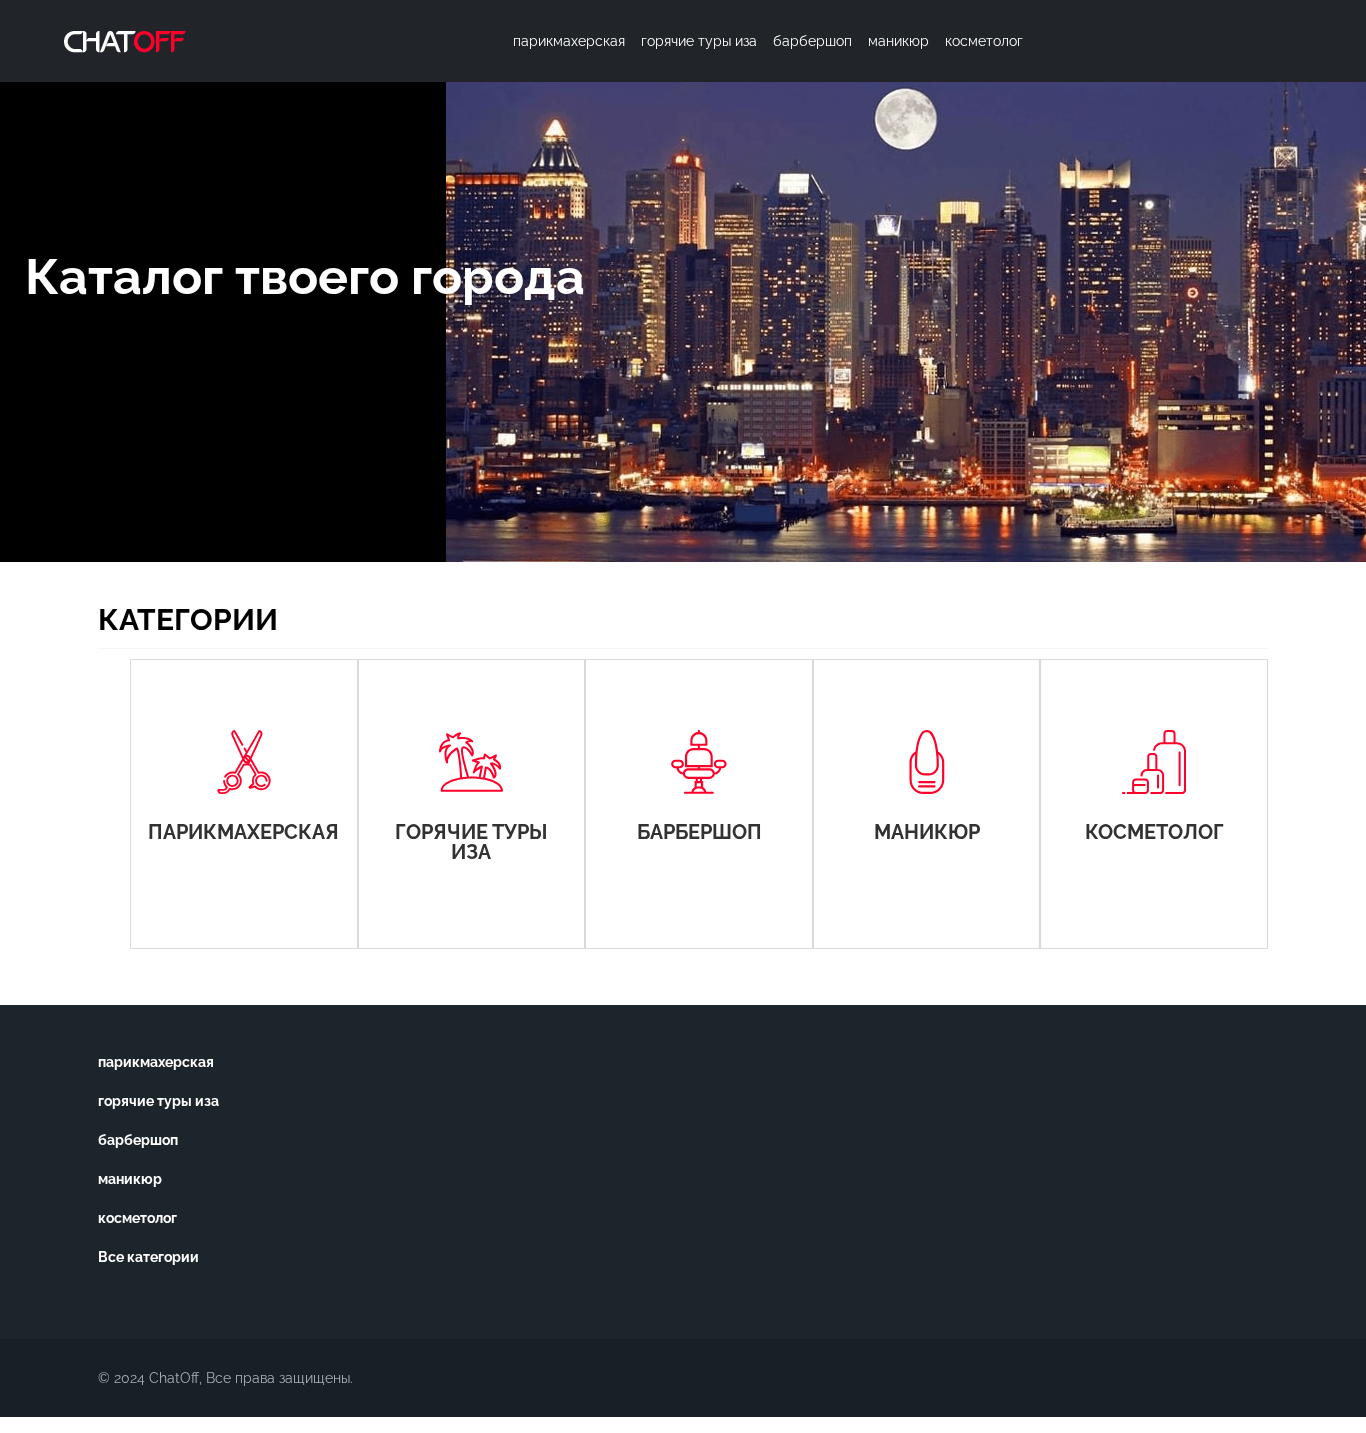Select барбершоп in top navigation
This screenshot has height=1433, width=1366.
tap(812, 41)
